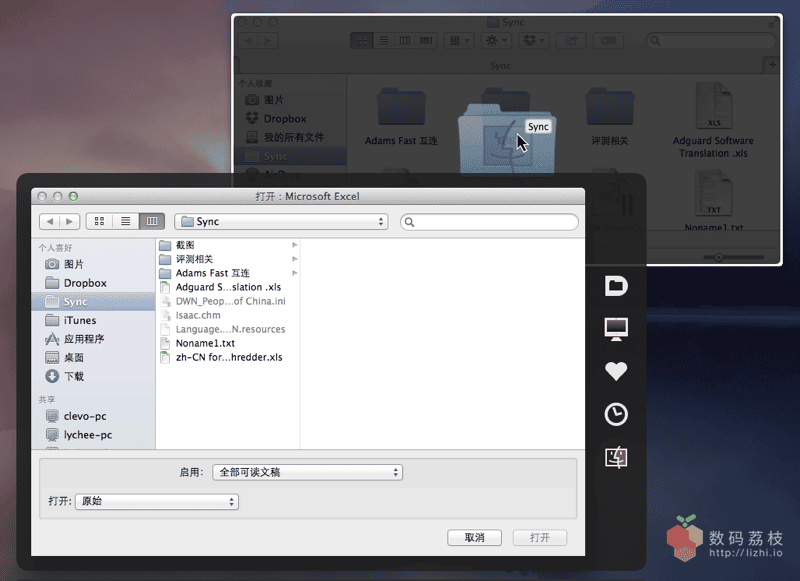Switch the Excel dialog to column view
Viewport: 800px width, 581px height.
[152, 221]
